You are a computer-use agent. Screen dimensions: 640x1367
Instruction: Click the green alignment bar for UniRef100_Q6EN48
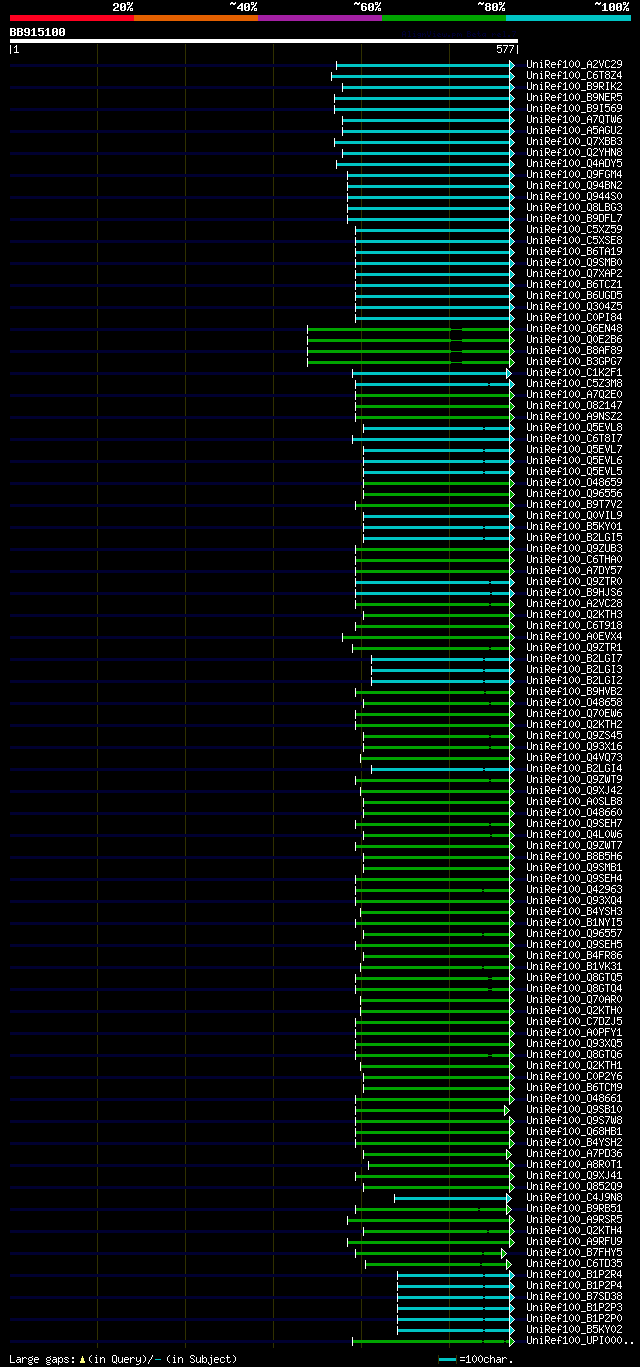click(x=411, y=328)
